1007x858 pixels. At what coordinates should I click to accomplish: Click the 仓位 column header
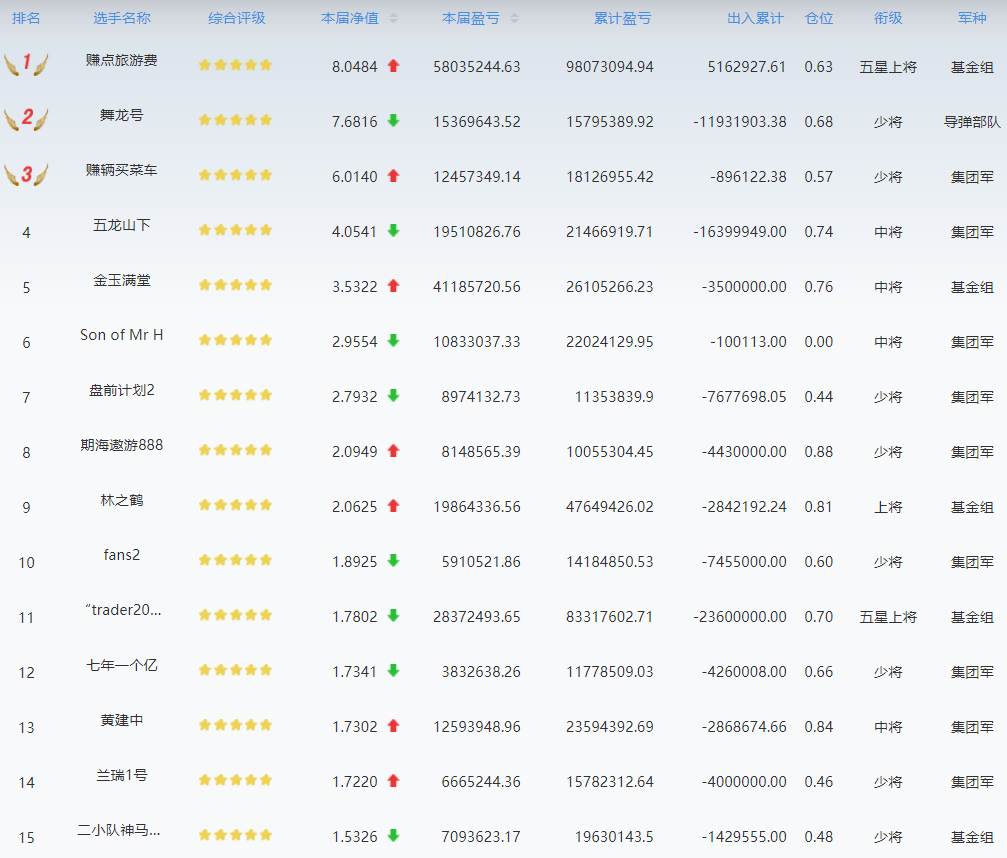coord(819,18)
